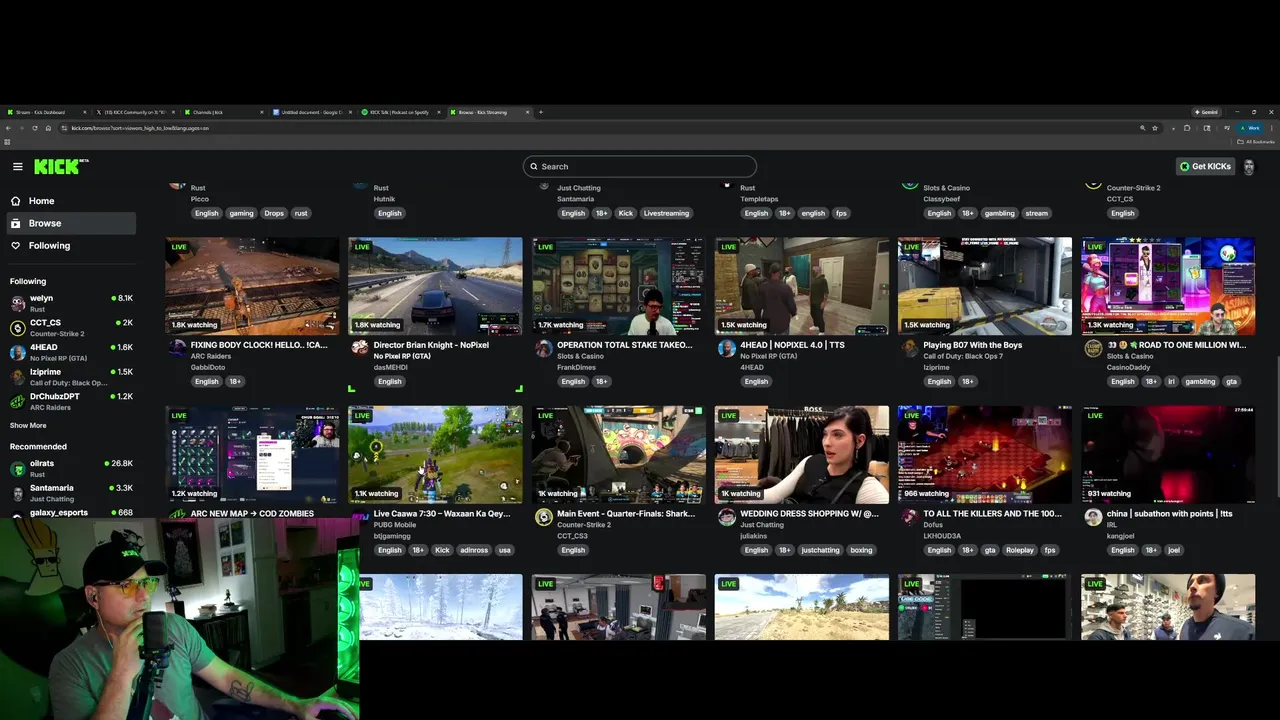Viewport: 1280px width, 720px height.
Task: Click Santamaria in Recommended list
Action: point(71,492)
